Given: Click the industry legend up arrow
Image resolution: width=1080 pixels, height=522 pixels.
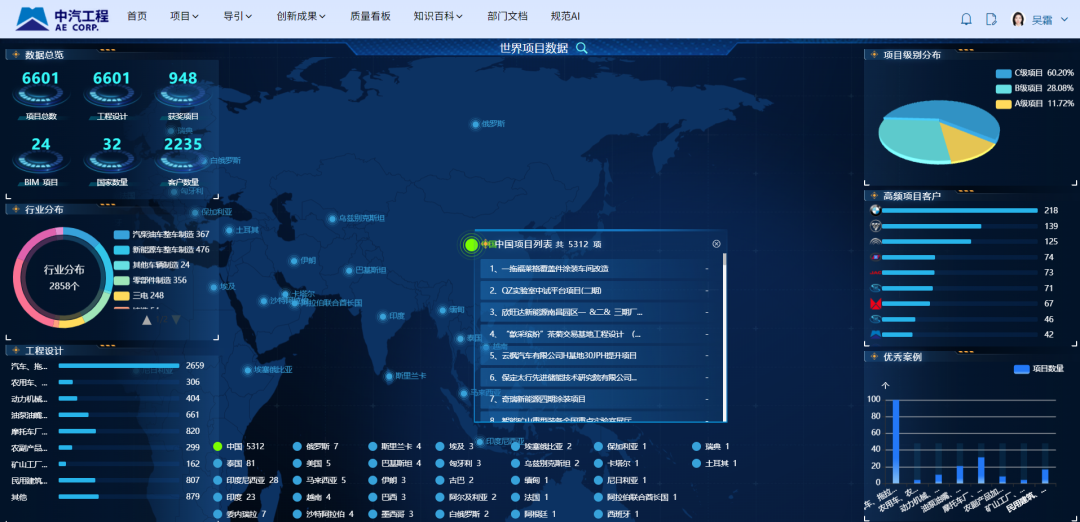Looking at the screenshot, I should [147, 320].
